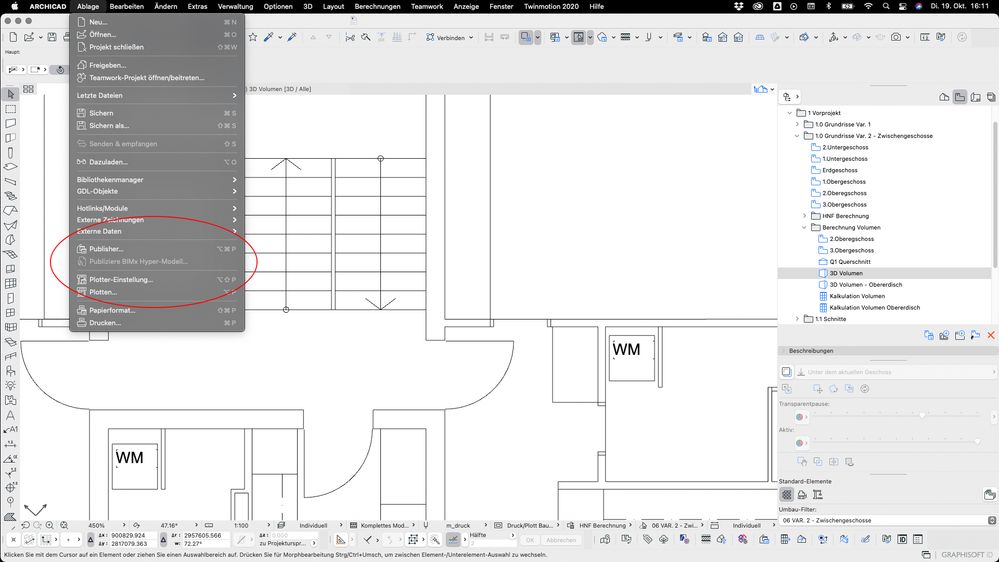This screenshot has width=999, height=562.
Task: Click the Dimension tool in toolbox
Action: coord(10,444)
